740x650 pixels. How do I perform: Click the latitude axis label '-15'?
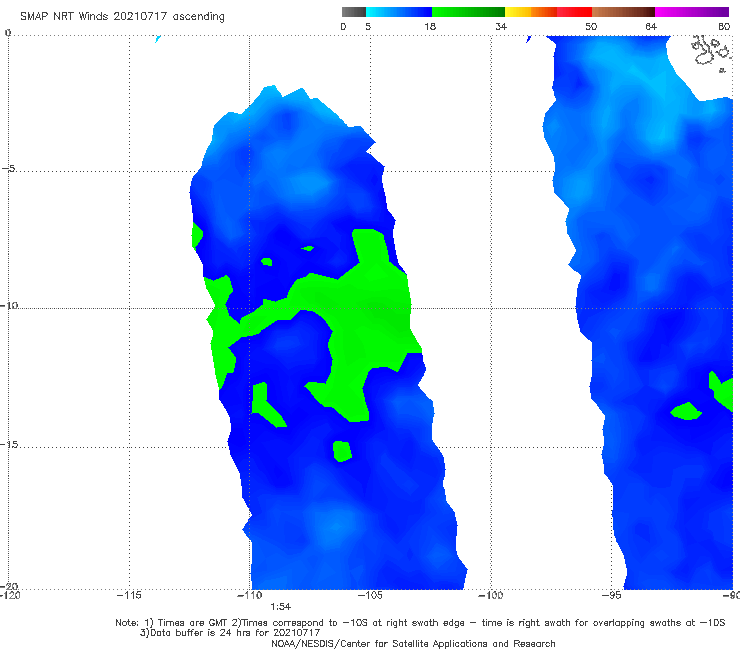click(x=9, y=444)
